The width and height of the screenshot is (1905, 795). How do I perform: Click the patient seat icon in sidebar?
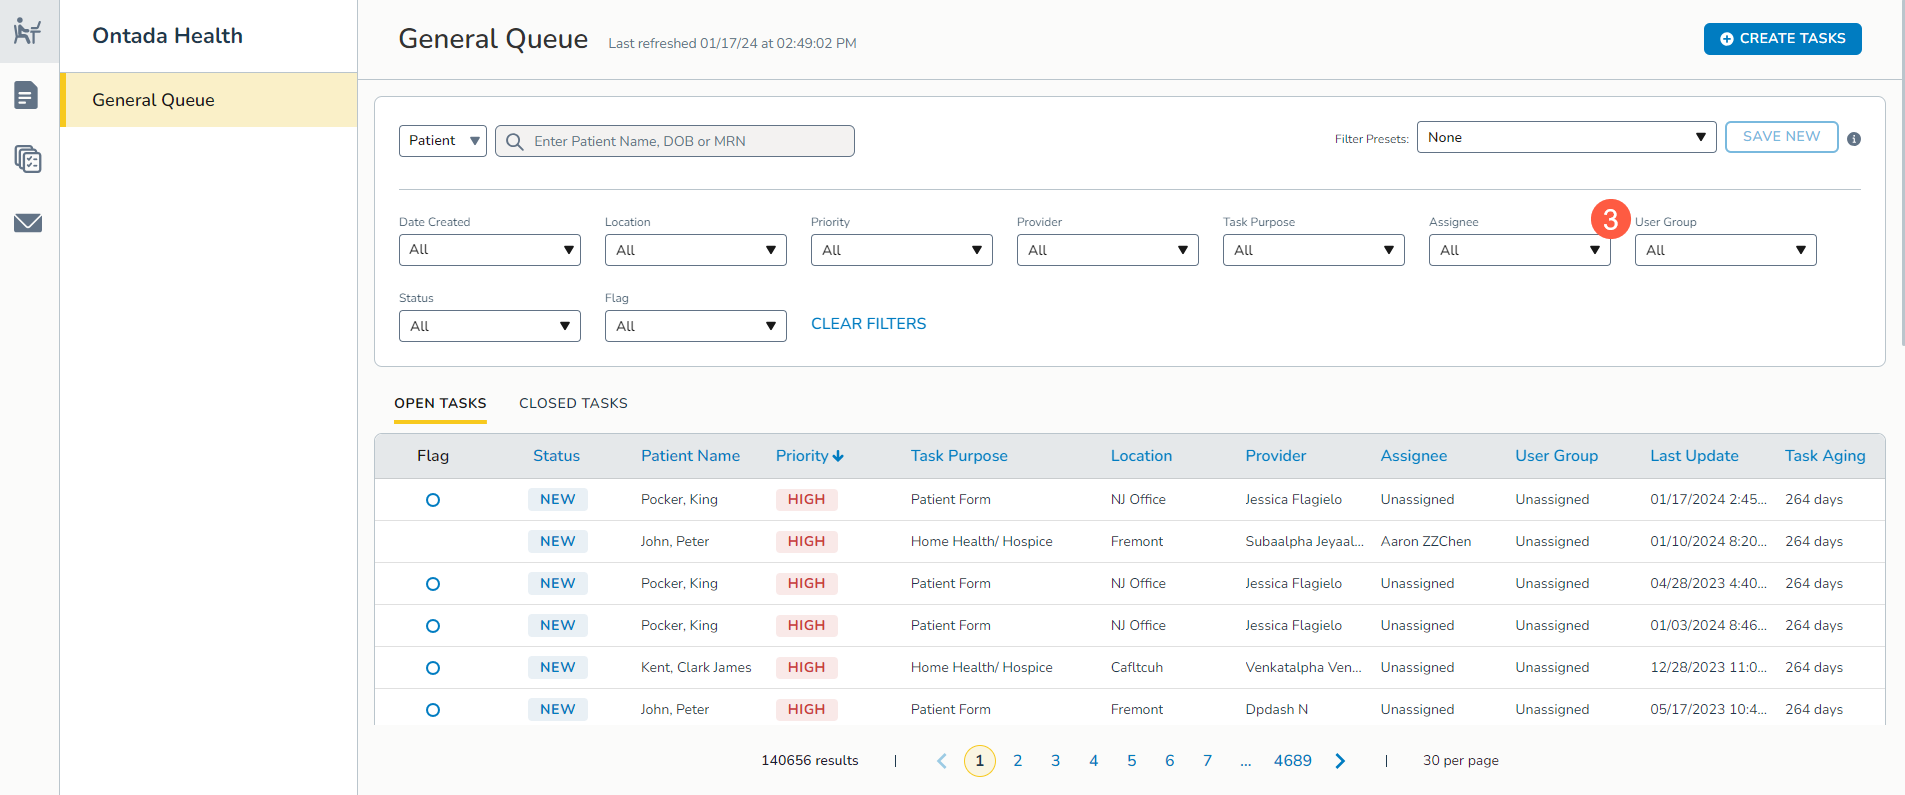coord(28,32)
